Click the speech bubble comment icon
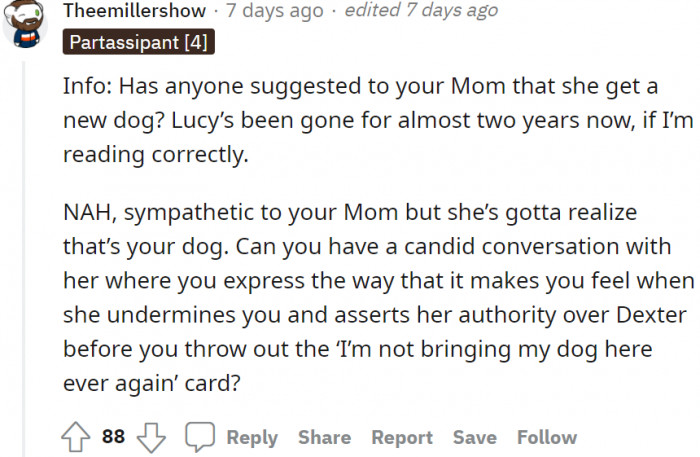Image resolution: width=700 pixels, height=457 pixels. [200, 436]
